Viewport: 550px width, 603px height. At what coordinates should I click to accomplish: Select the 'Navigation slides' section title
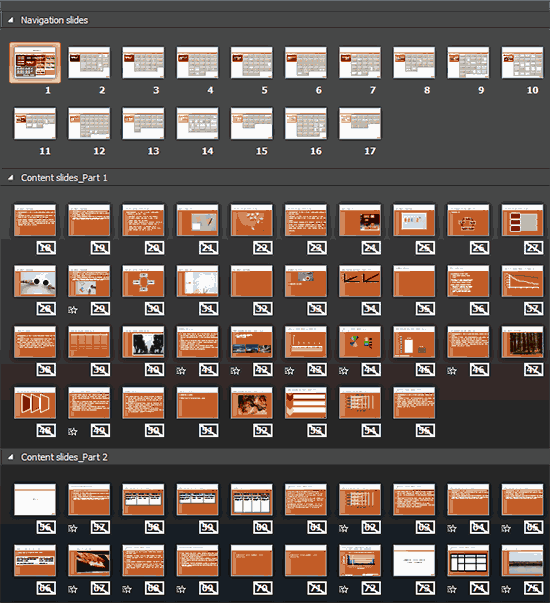(54, 20)
